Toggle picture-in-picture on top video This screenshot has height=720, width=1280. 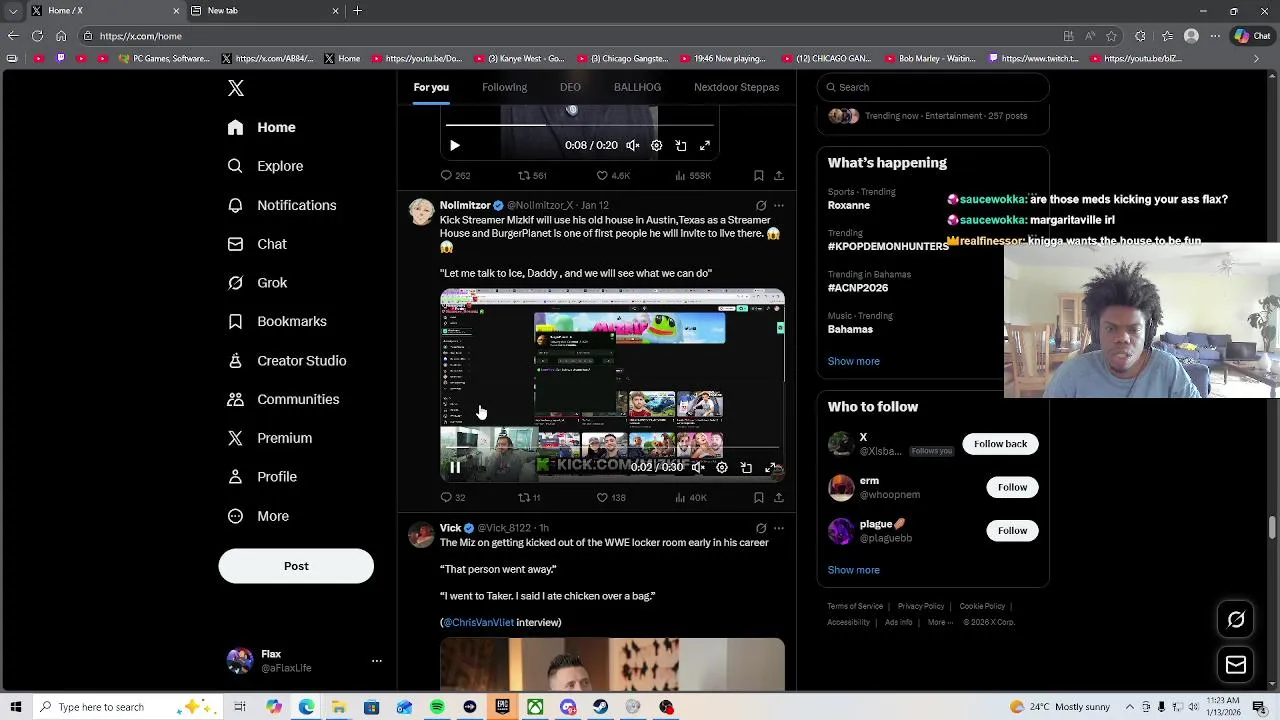(x=681, y=145)
